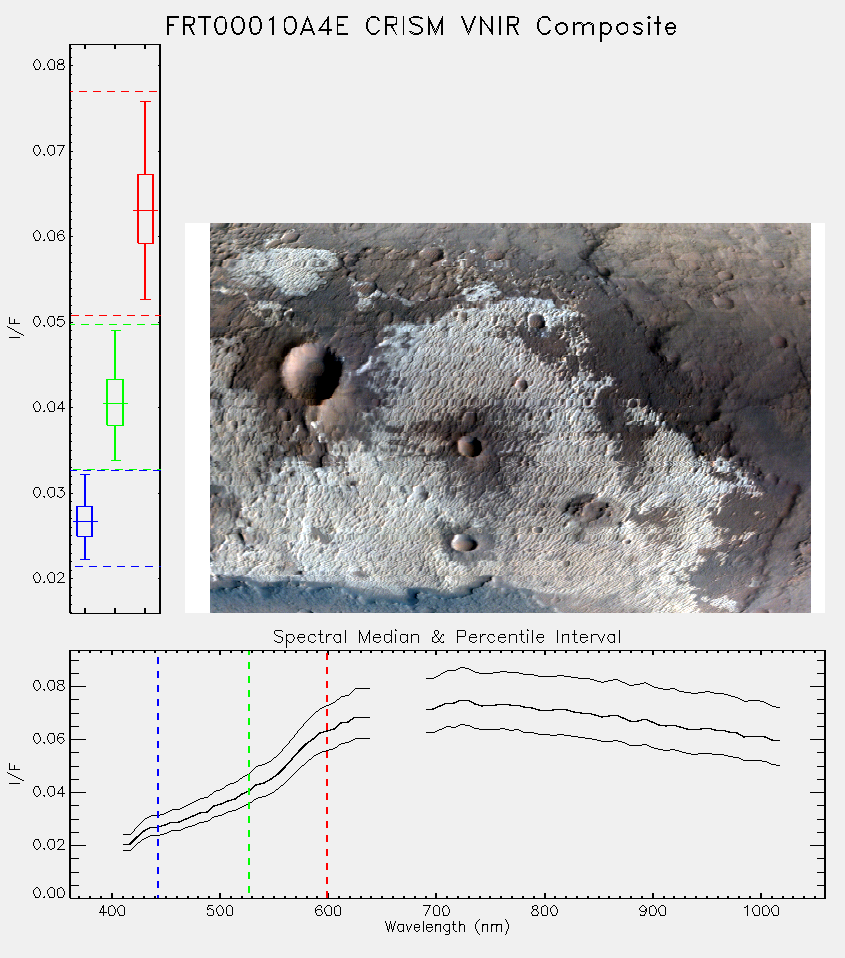Click the 1000 tick label on wavelength axis

coord(761,911)
